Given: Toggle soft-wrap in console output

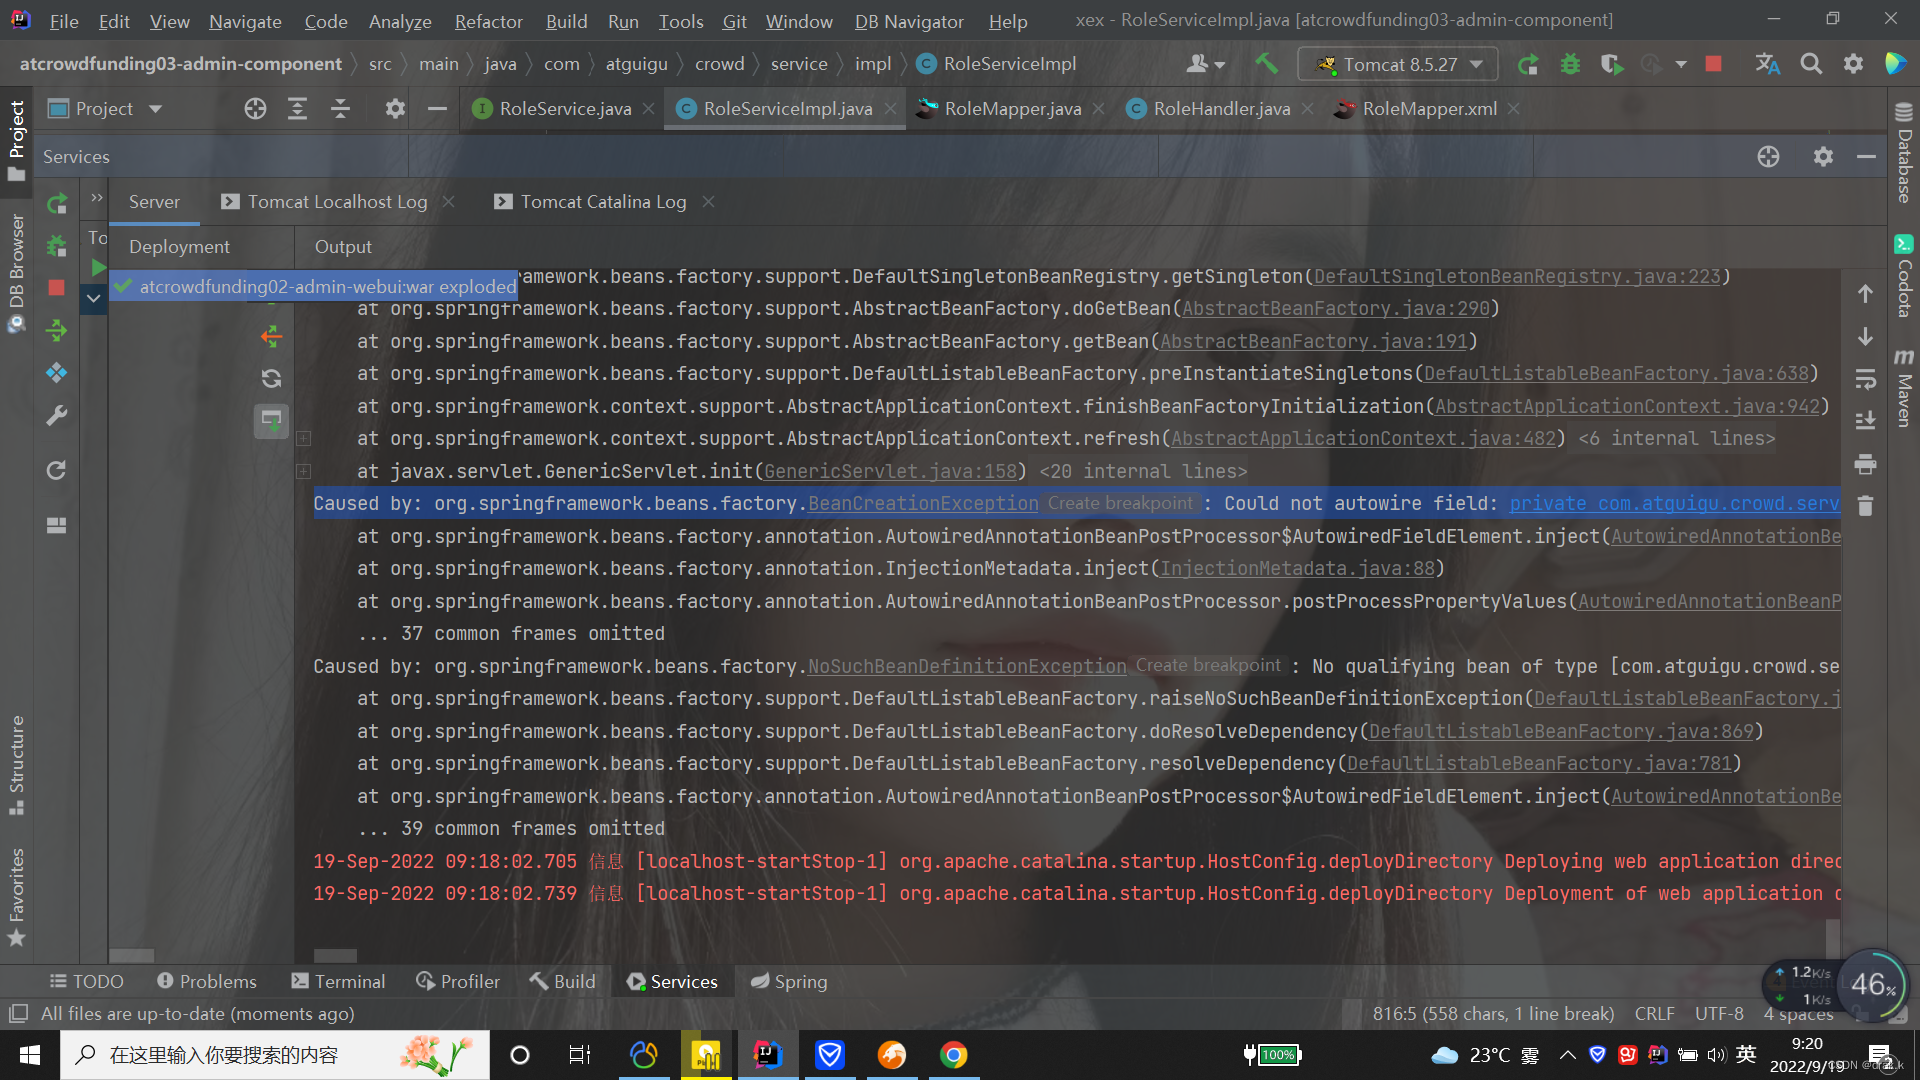Looking at the screenshot, I should pyautogui.click(x=1865, y=379).
